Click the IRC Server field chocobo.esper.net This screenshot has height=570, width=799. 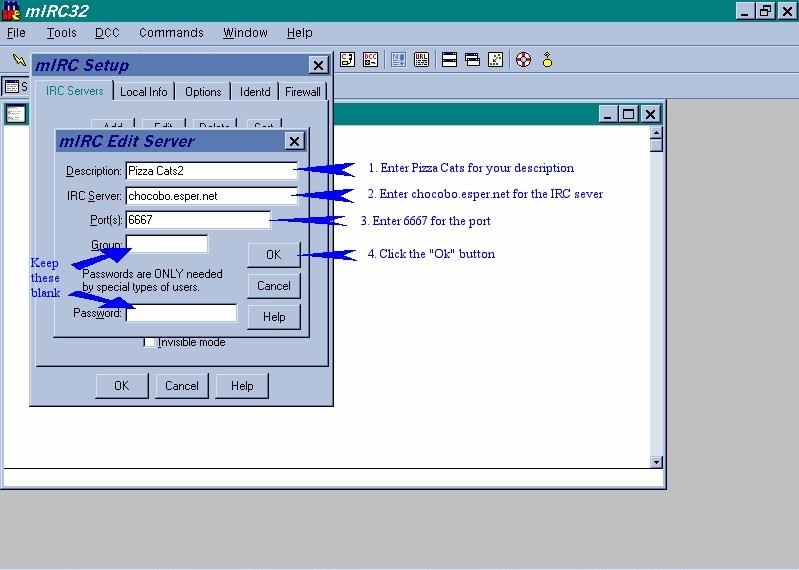(x=211, y=196)
